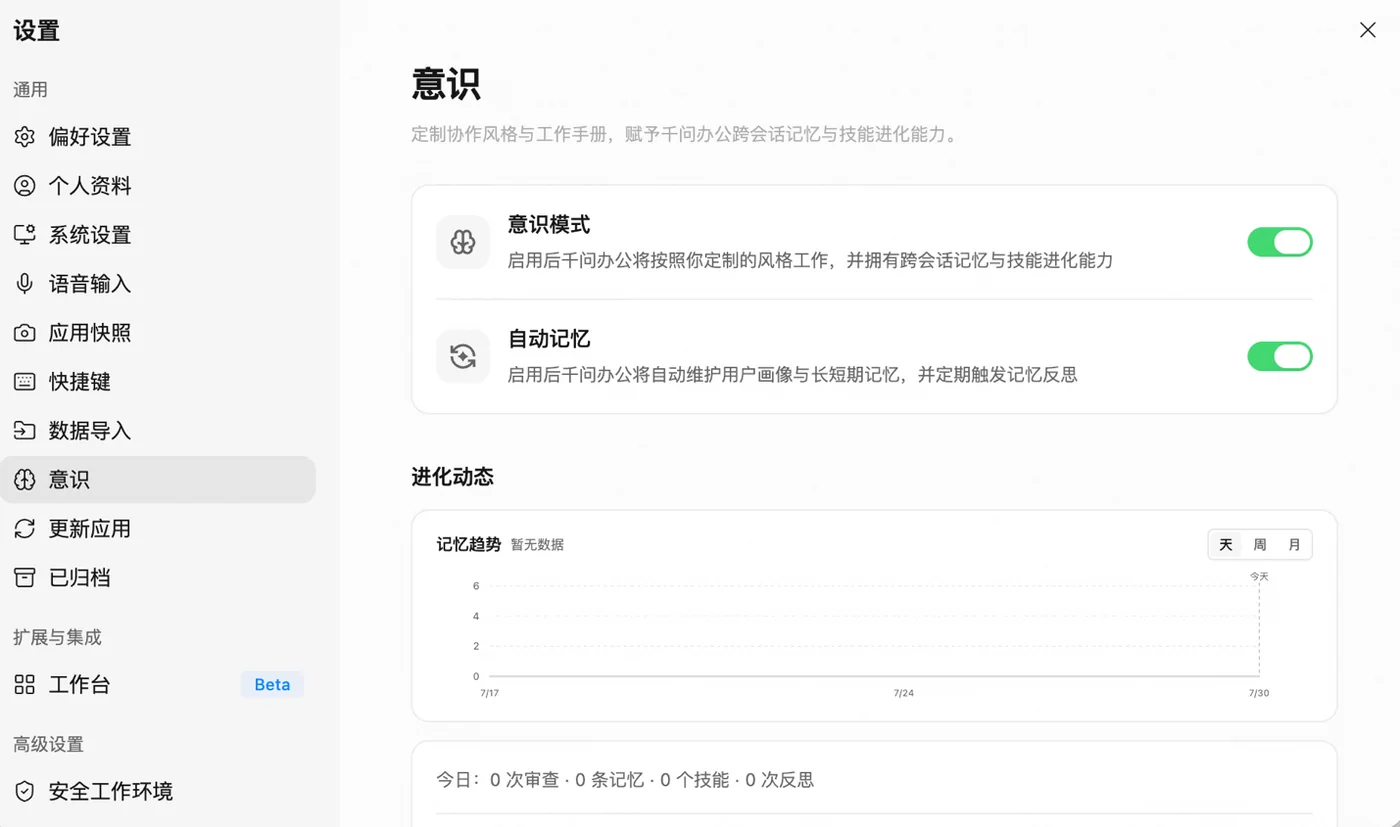Click the brain icon in 意识模式 row
This screenshot has width=1400, height=827.
coord(463,242)
